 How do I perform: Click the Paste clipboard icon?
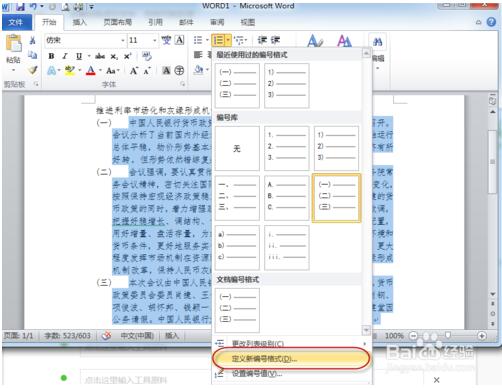[13, 43]
